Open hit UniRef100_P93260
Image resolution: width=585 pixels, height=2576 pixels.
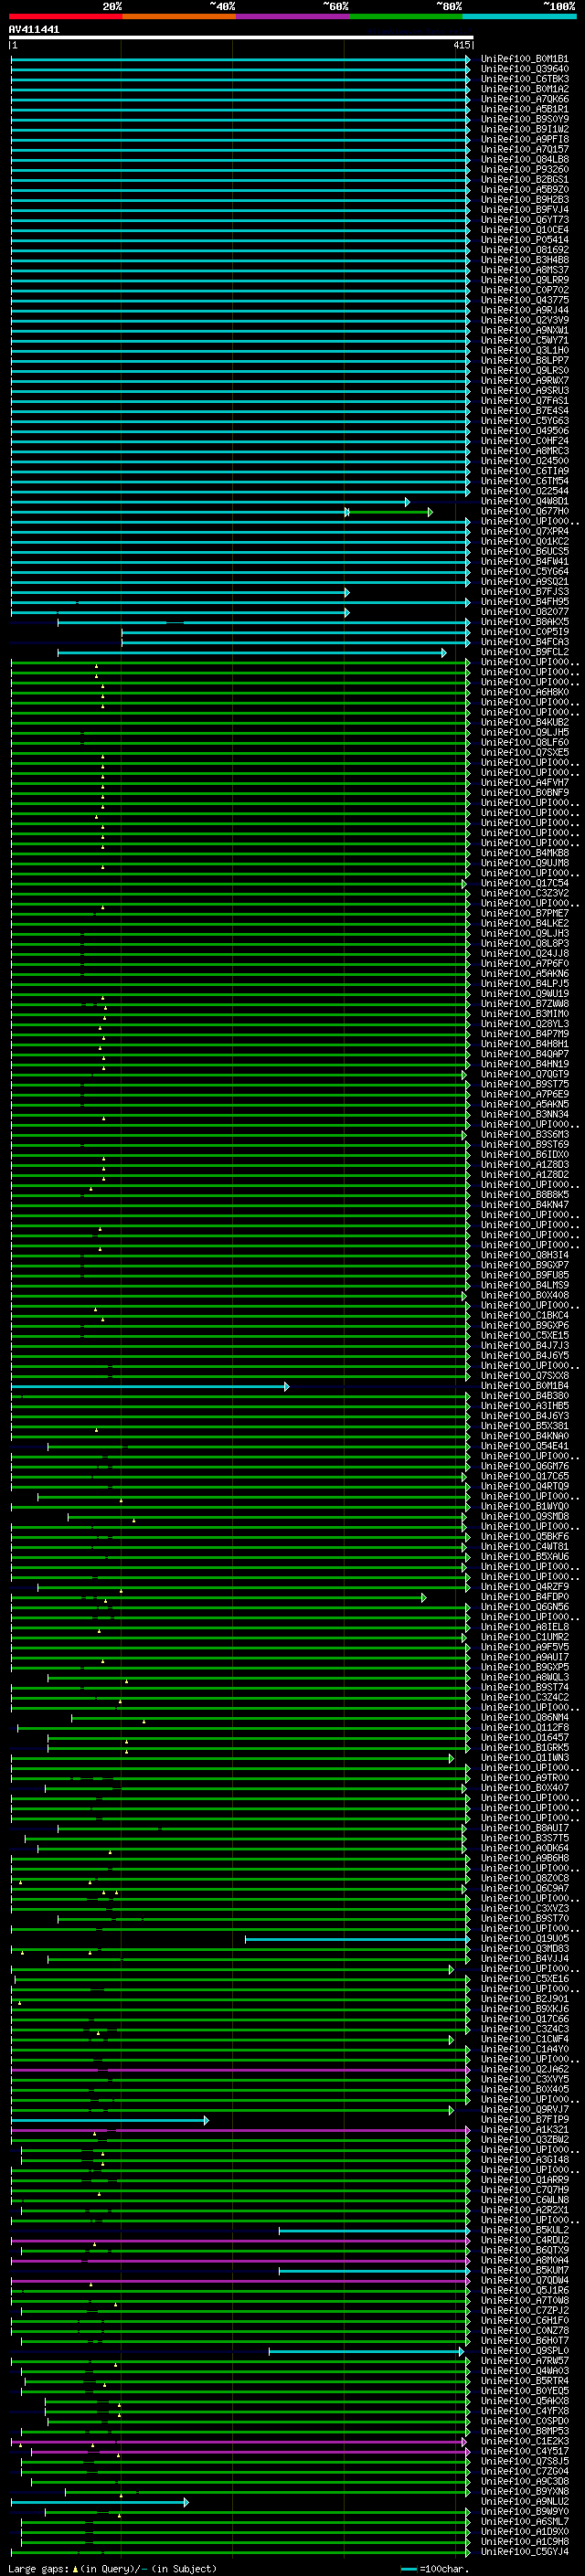(524, 170)
